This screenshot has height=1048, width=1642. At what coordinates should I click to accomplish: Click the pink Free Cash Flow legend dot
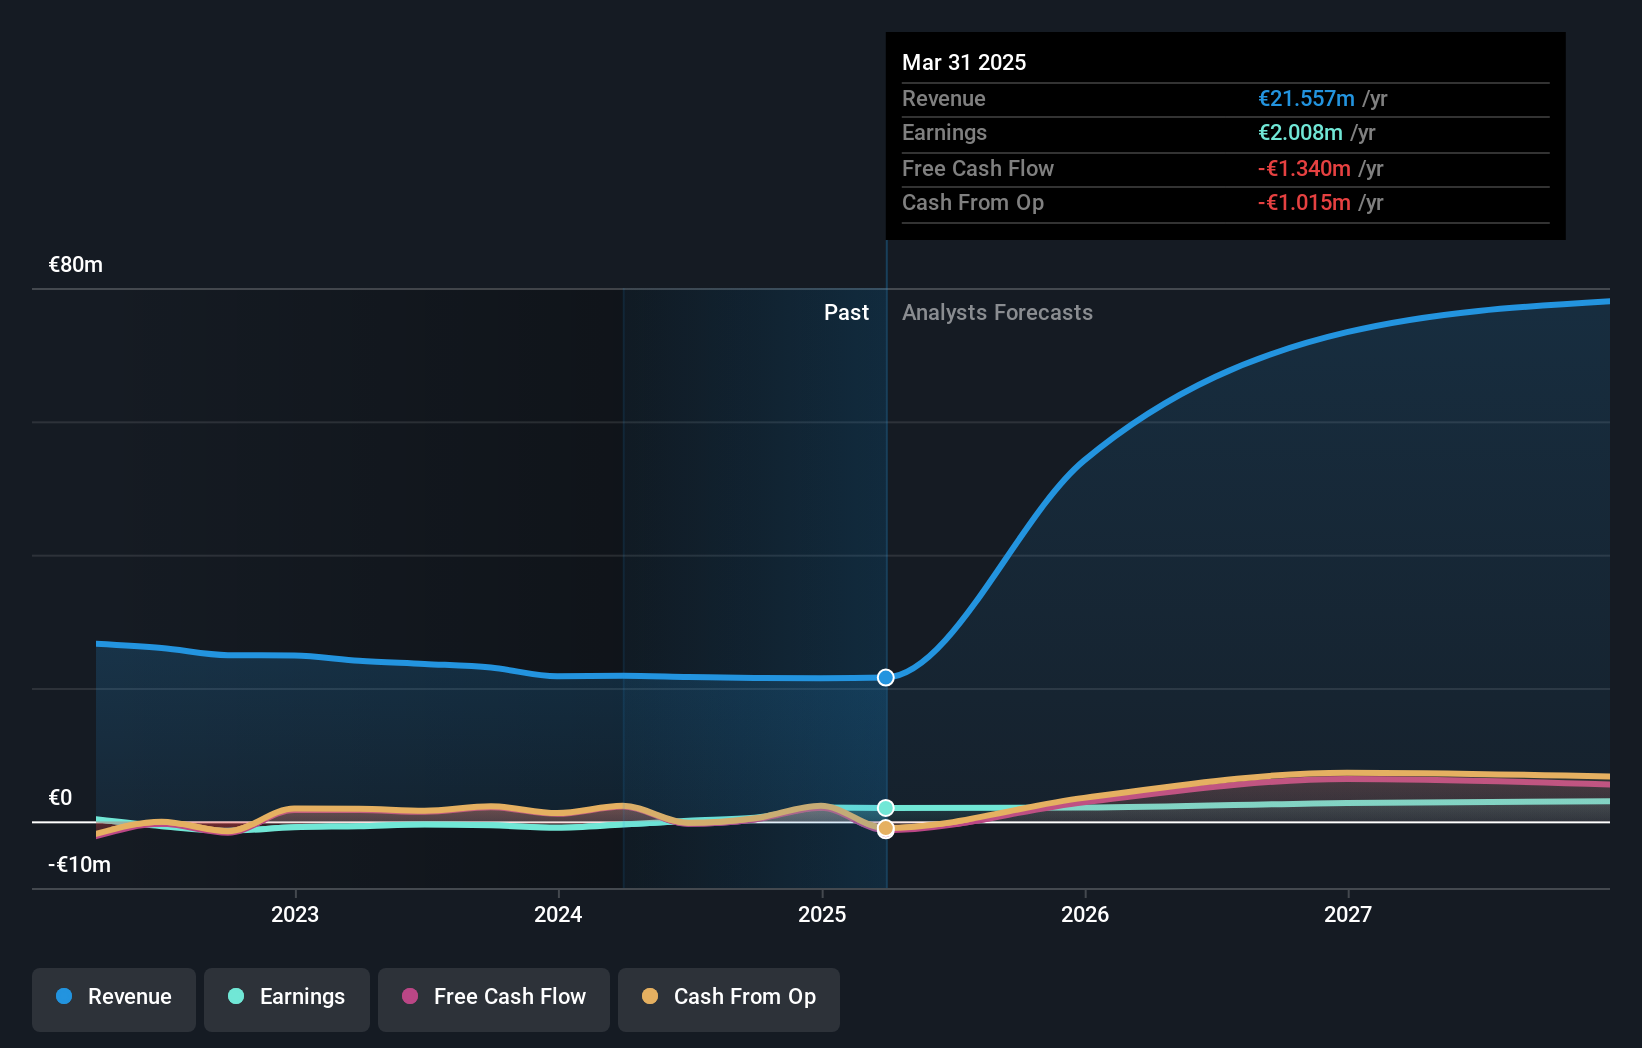point(410,996)
